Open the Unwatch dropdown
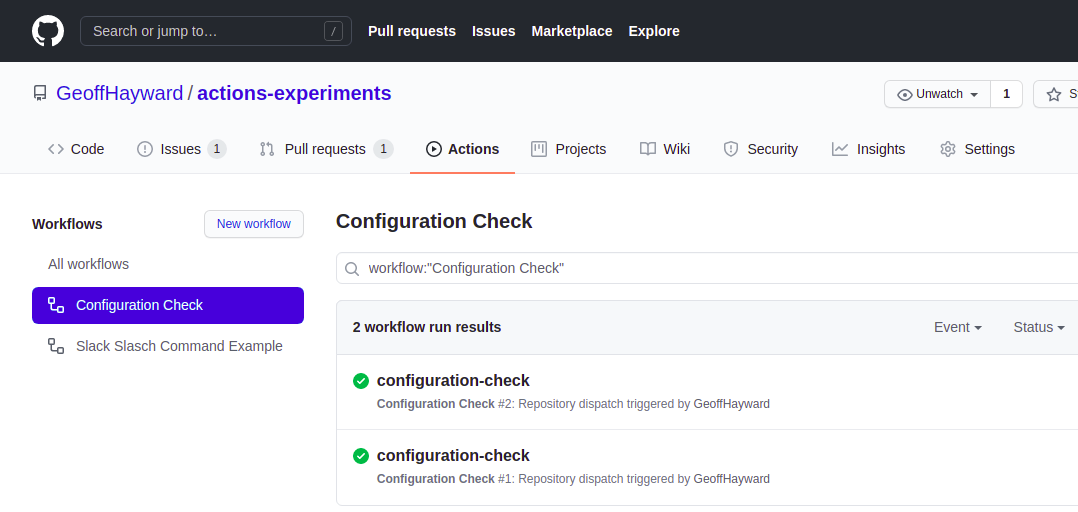 click(x=938, y=94)
